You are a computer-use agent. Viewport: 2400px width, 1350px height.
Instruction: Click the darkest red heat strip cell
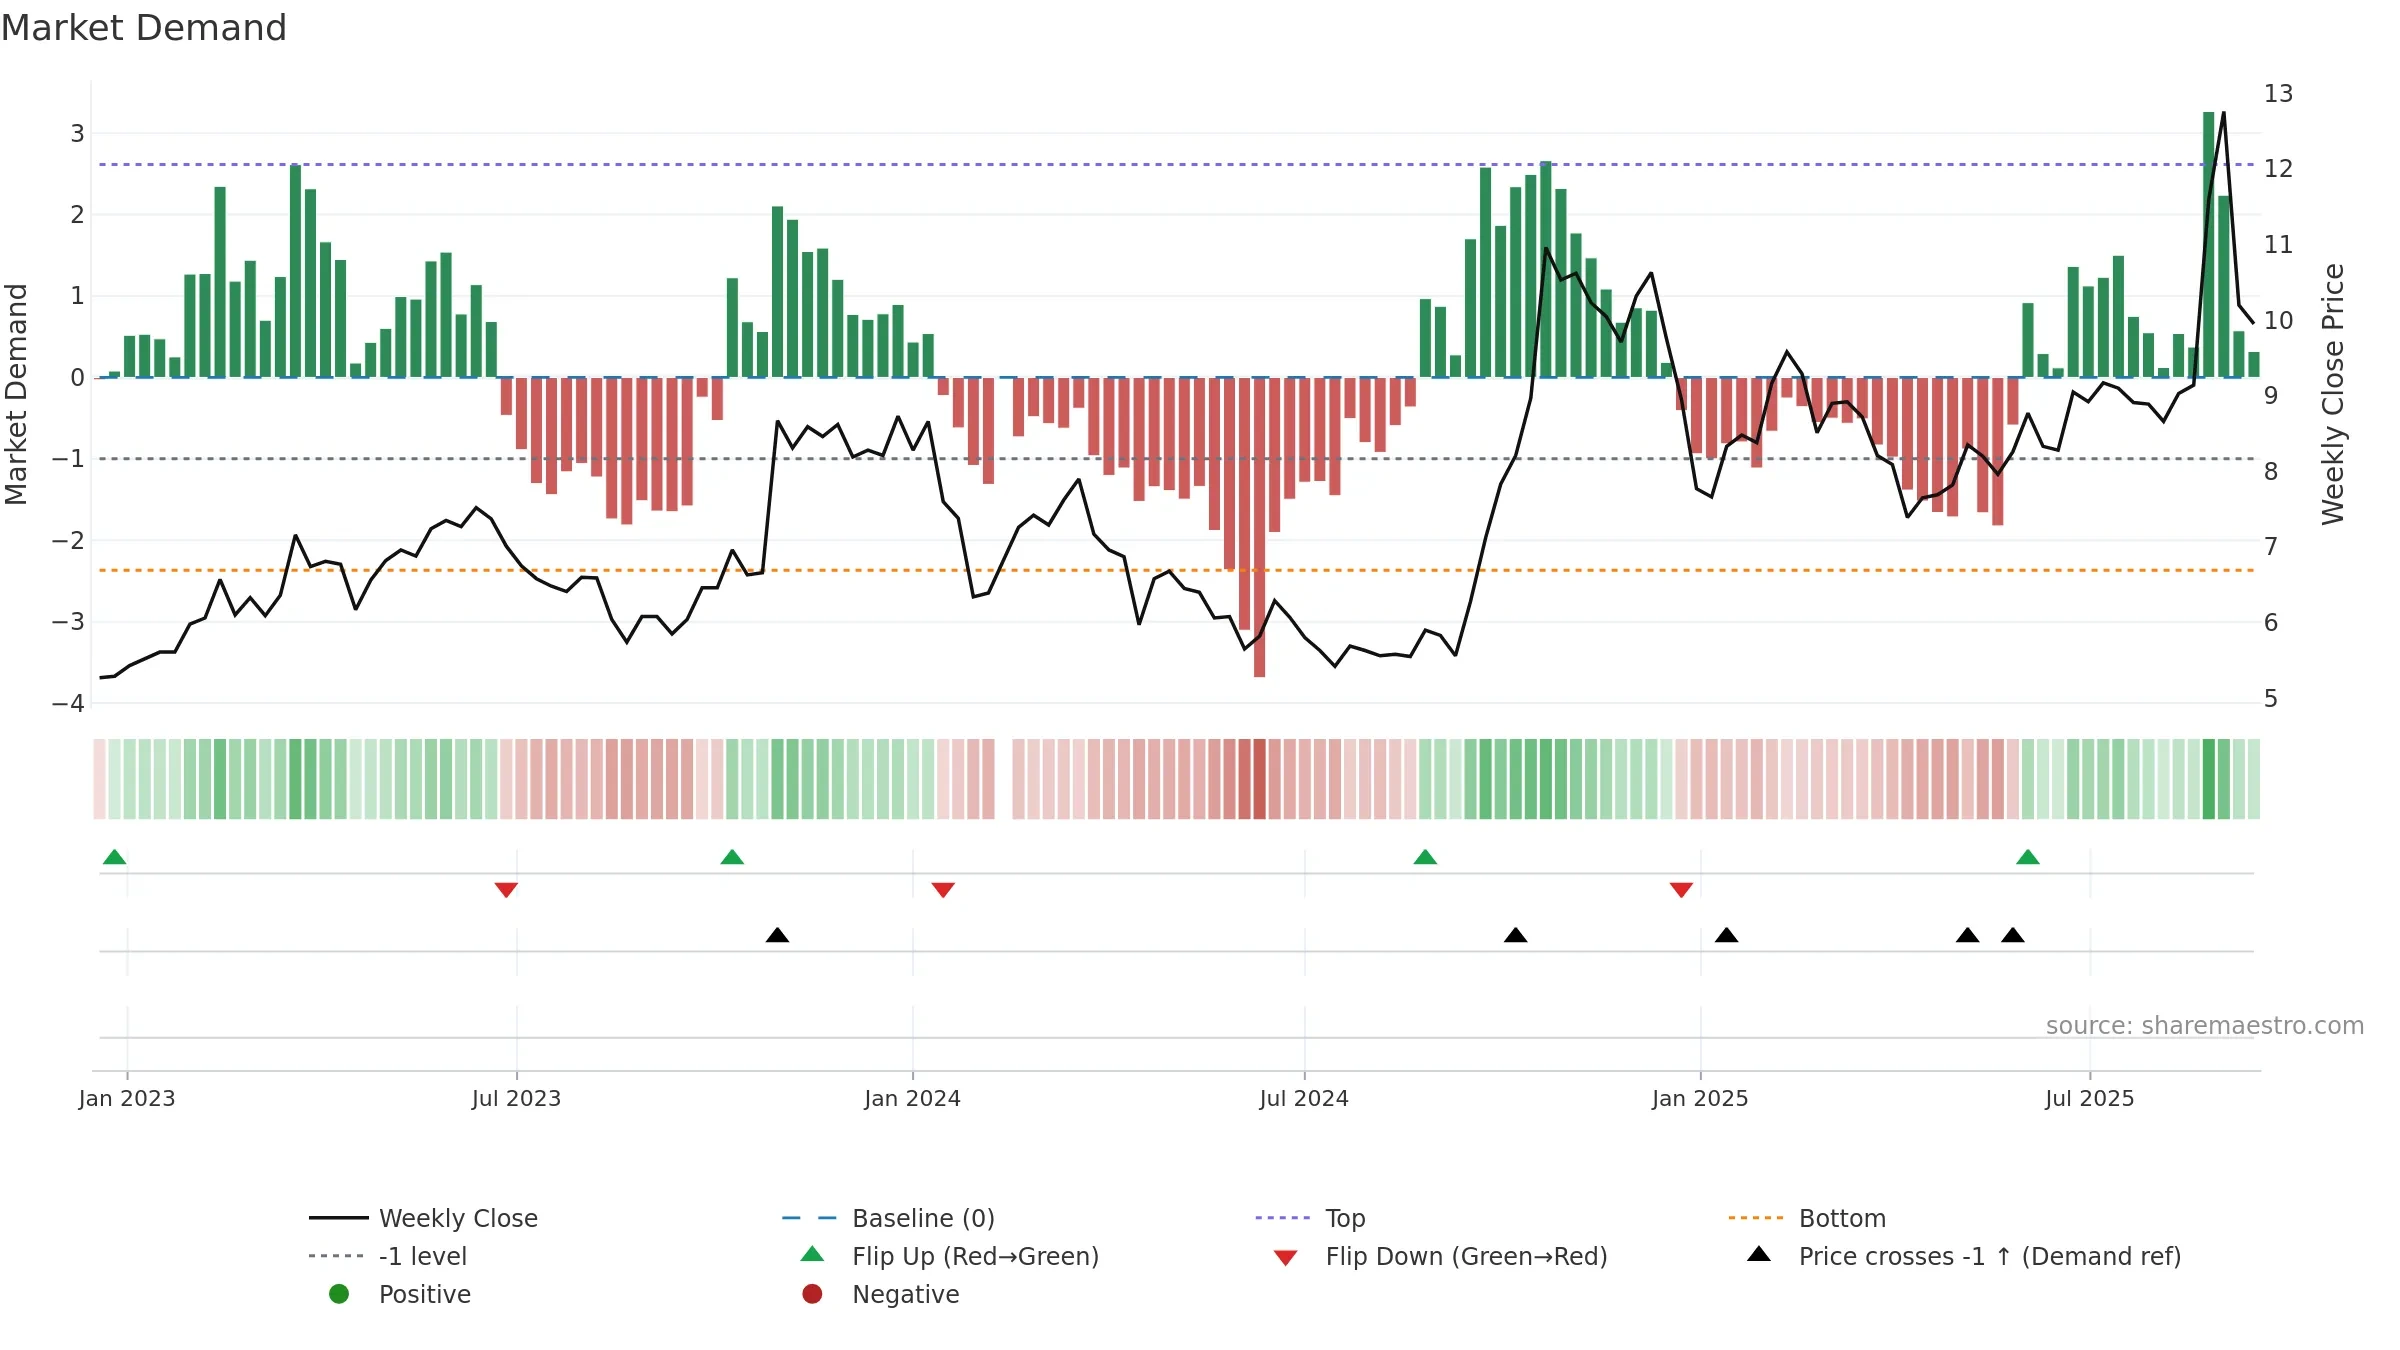[x=1259, y=779]
